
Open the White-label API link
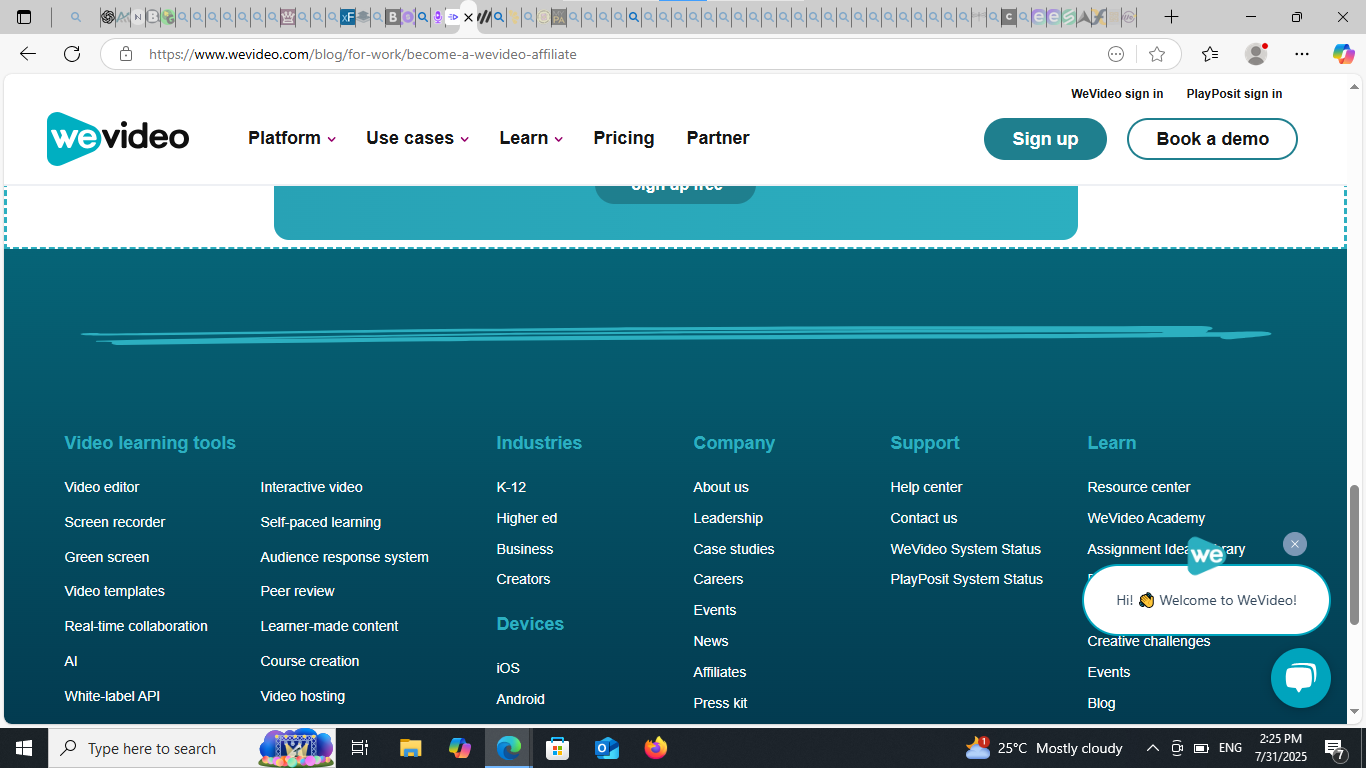[112, 696]
